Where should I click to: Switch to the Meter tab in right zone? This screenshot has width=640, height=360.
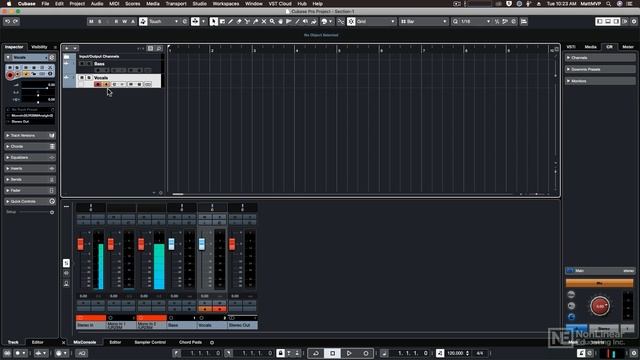click(x=628, y=47)
